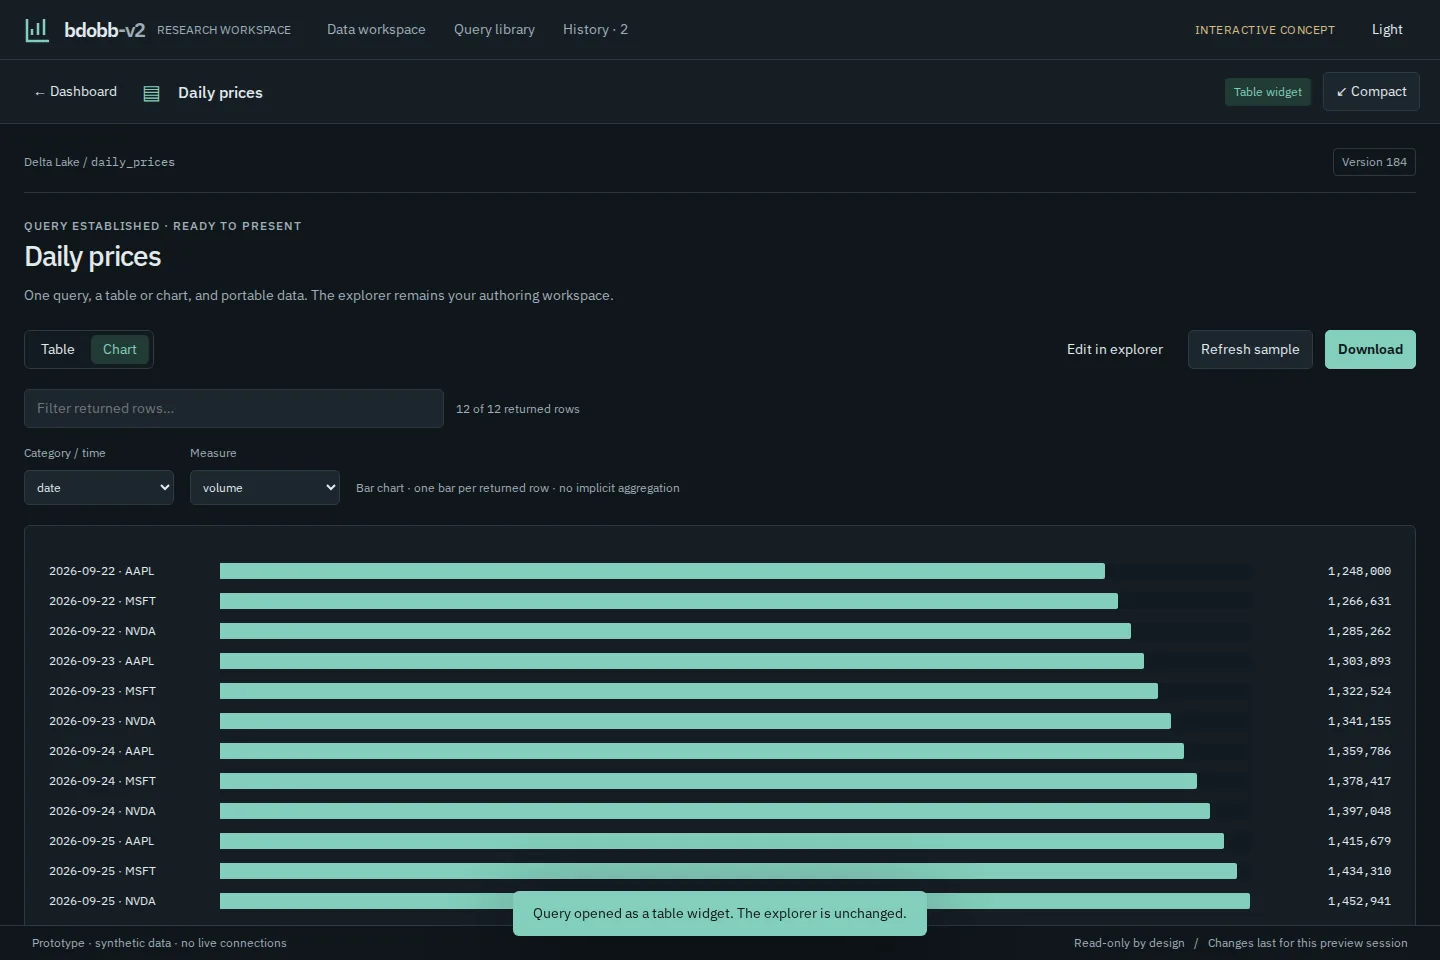
Task: Open the Measure dropdown set to volume
Action: [x=265, y=488]
